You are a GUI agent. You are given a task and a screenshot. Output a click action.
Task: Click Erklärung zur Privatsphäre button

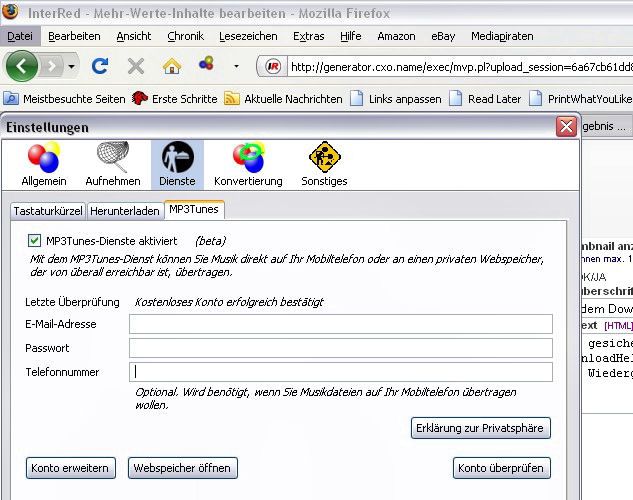click(x=480, y=428)
